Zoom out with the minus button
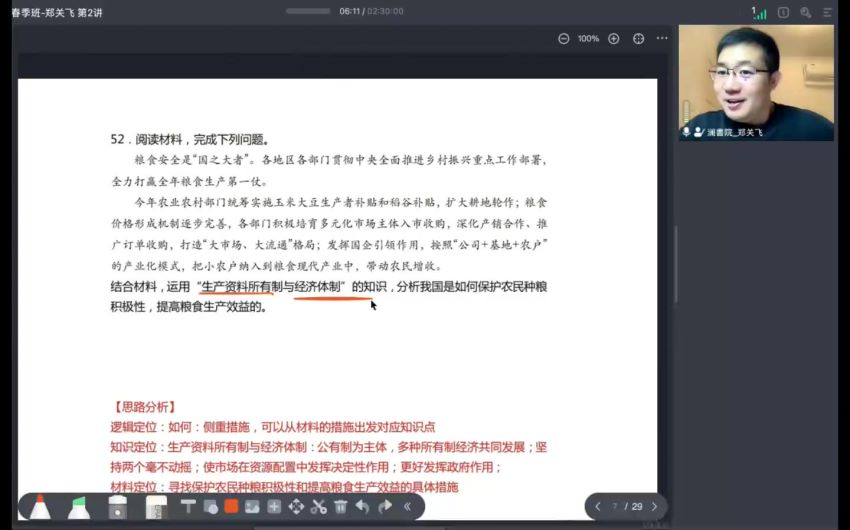Viewport: 850px width, 530px height. (x=563, y=39)
